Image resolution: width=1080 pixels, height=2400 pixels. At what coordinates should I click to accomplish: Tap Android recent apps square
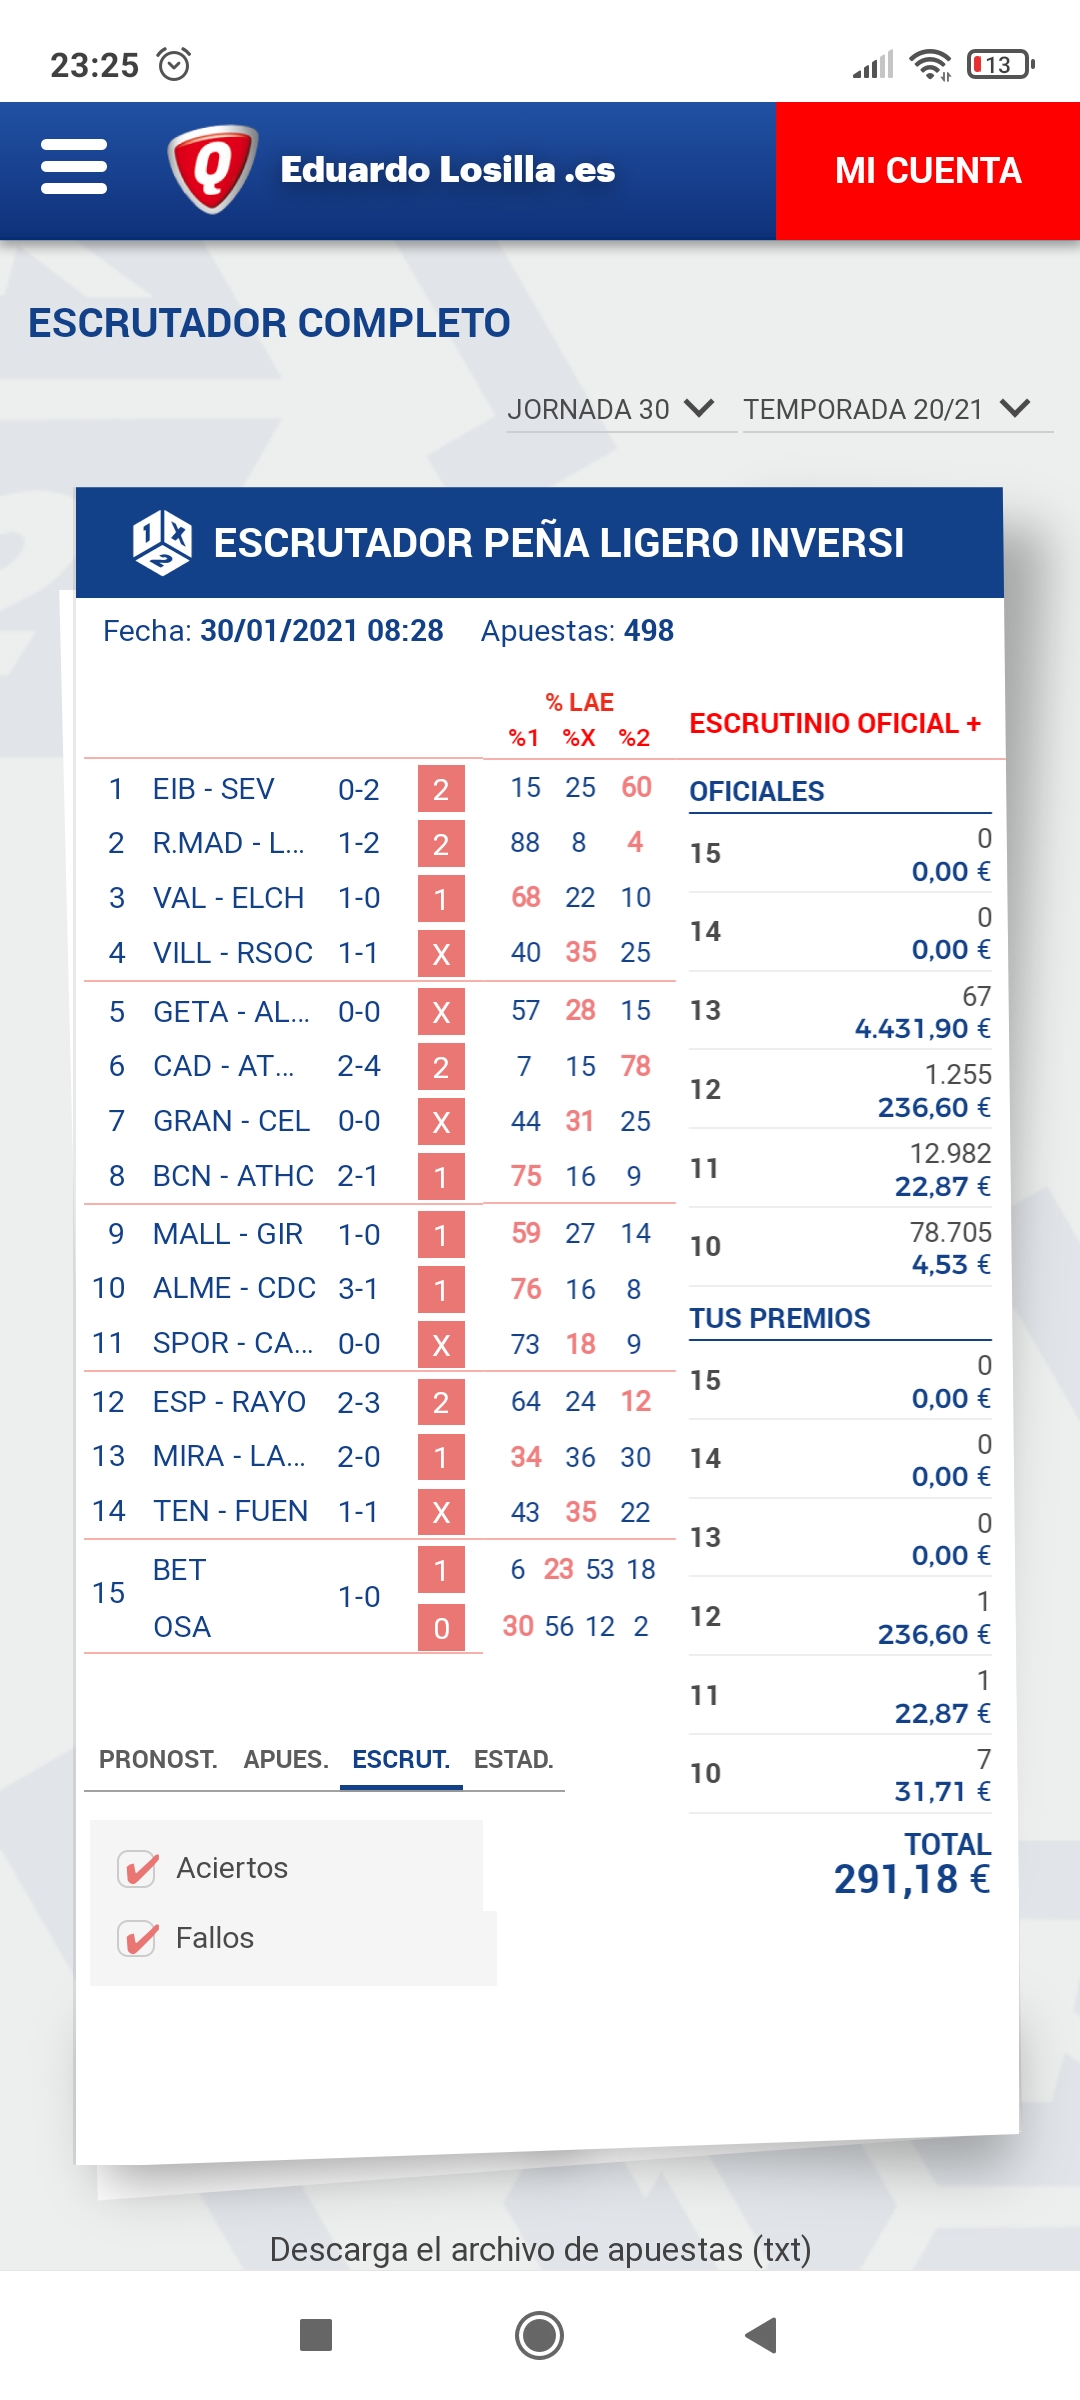pyautogui.click(x=316, y=2336)
